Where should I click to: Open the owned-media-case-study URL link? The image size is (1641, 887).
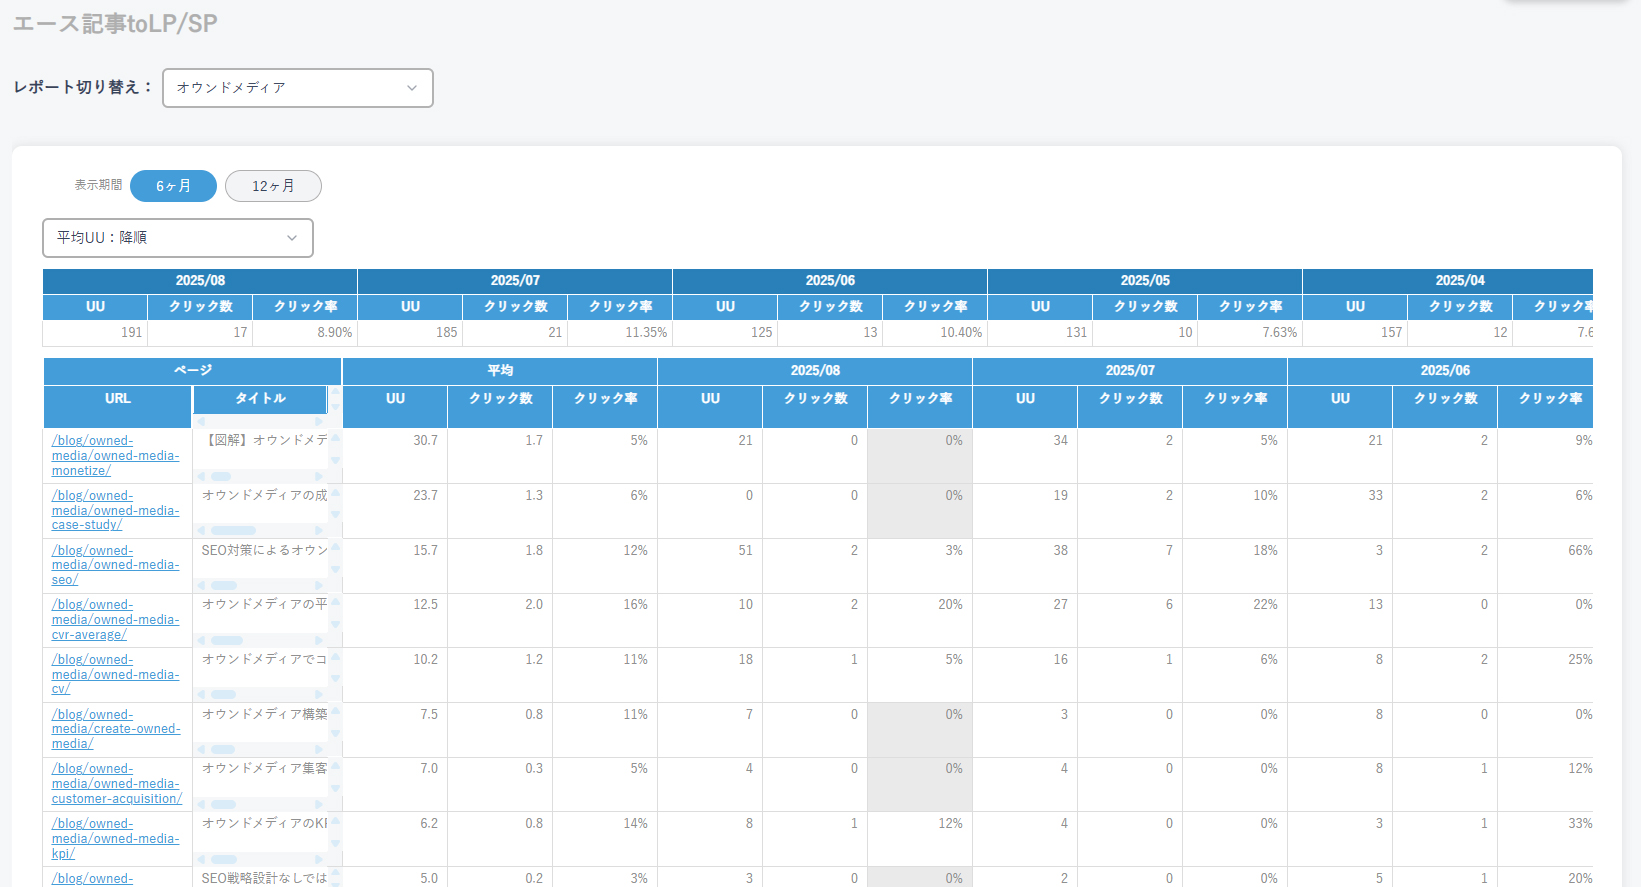point(115,510)
